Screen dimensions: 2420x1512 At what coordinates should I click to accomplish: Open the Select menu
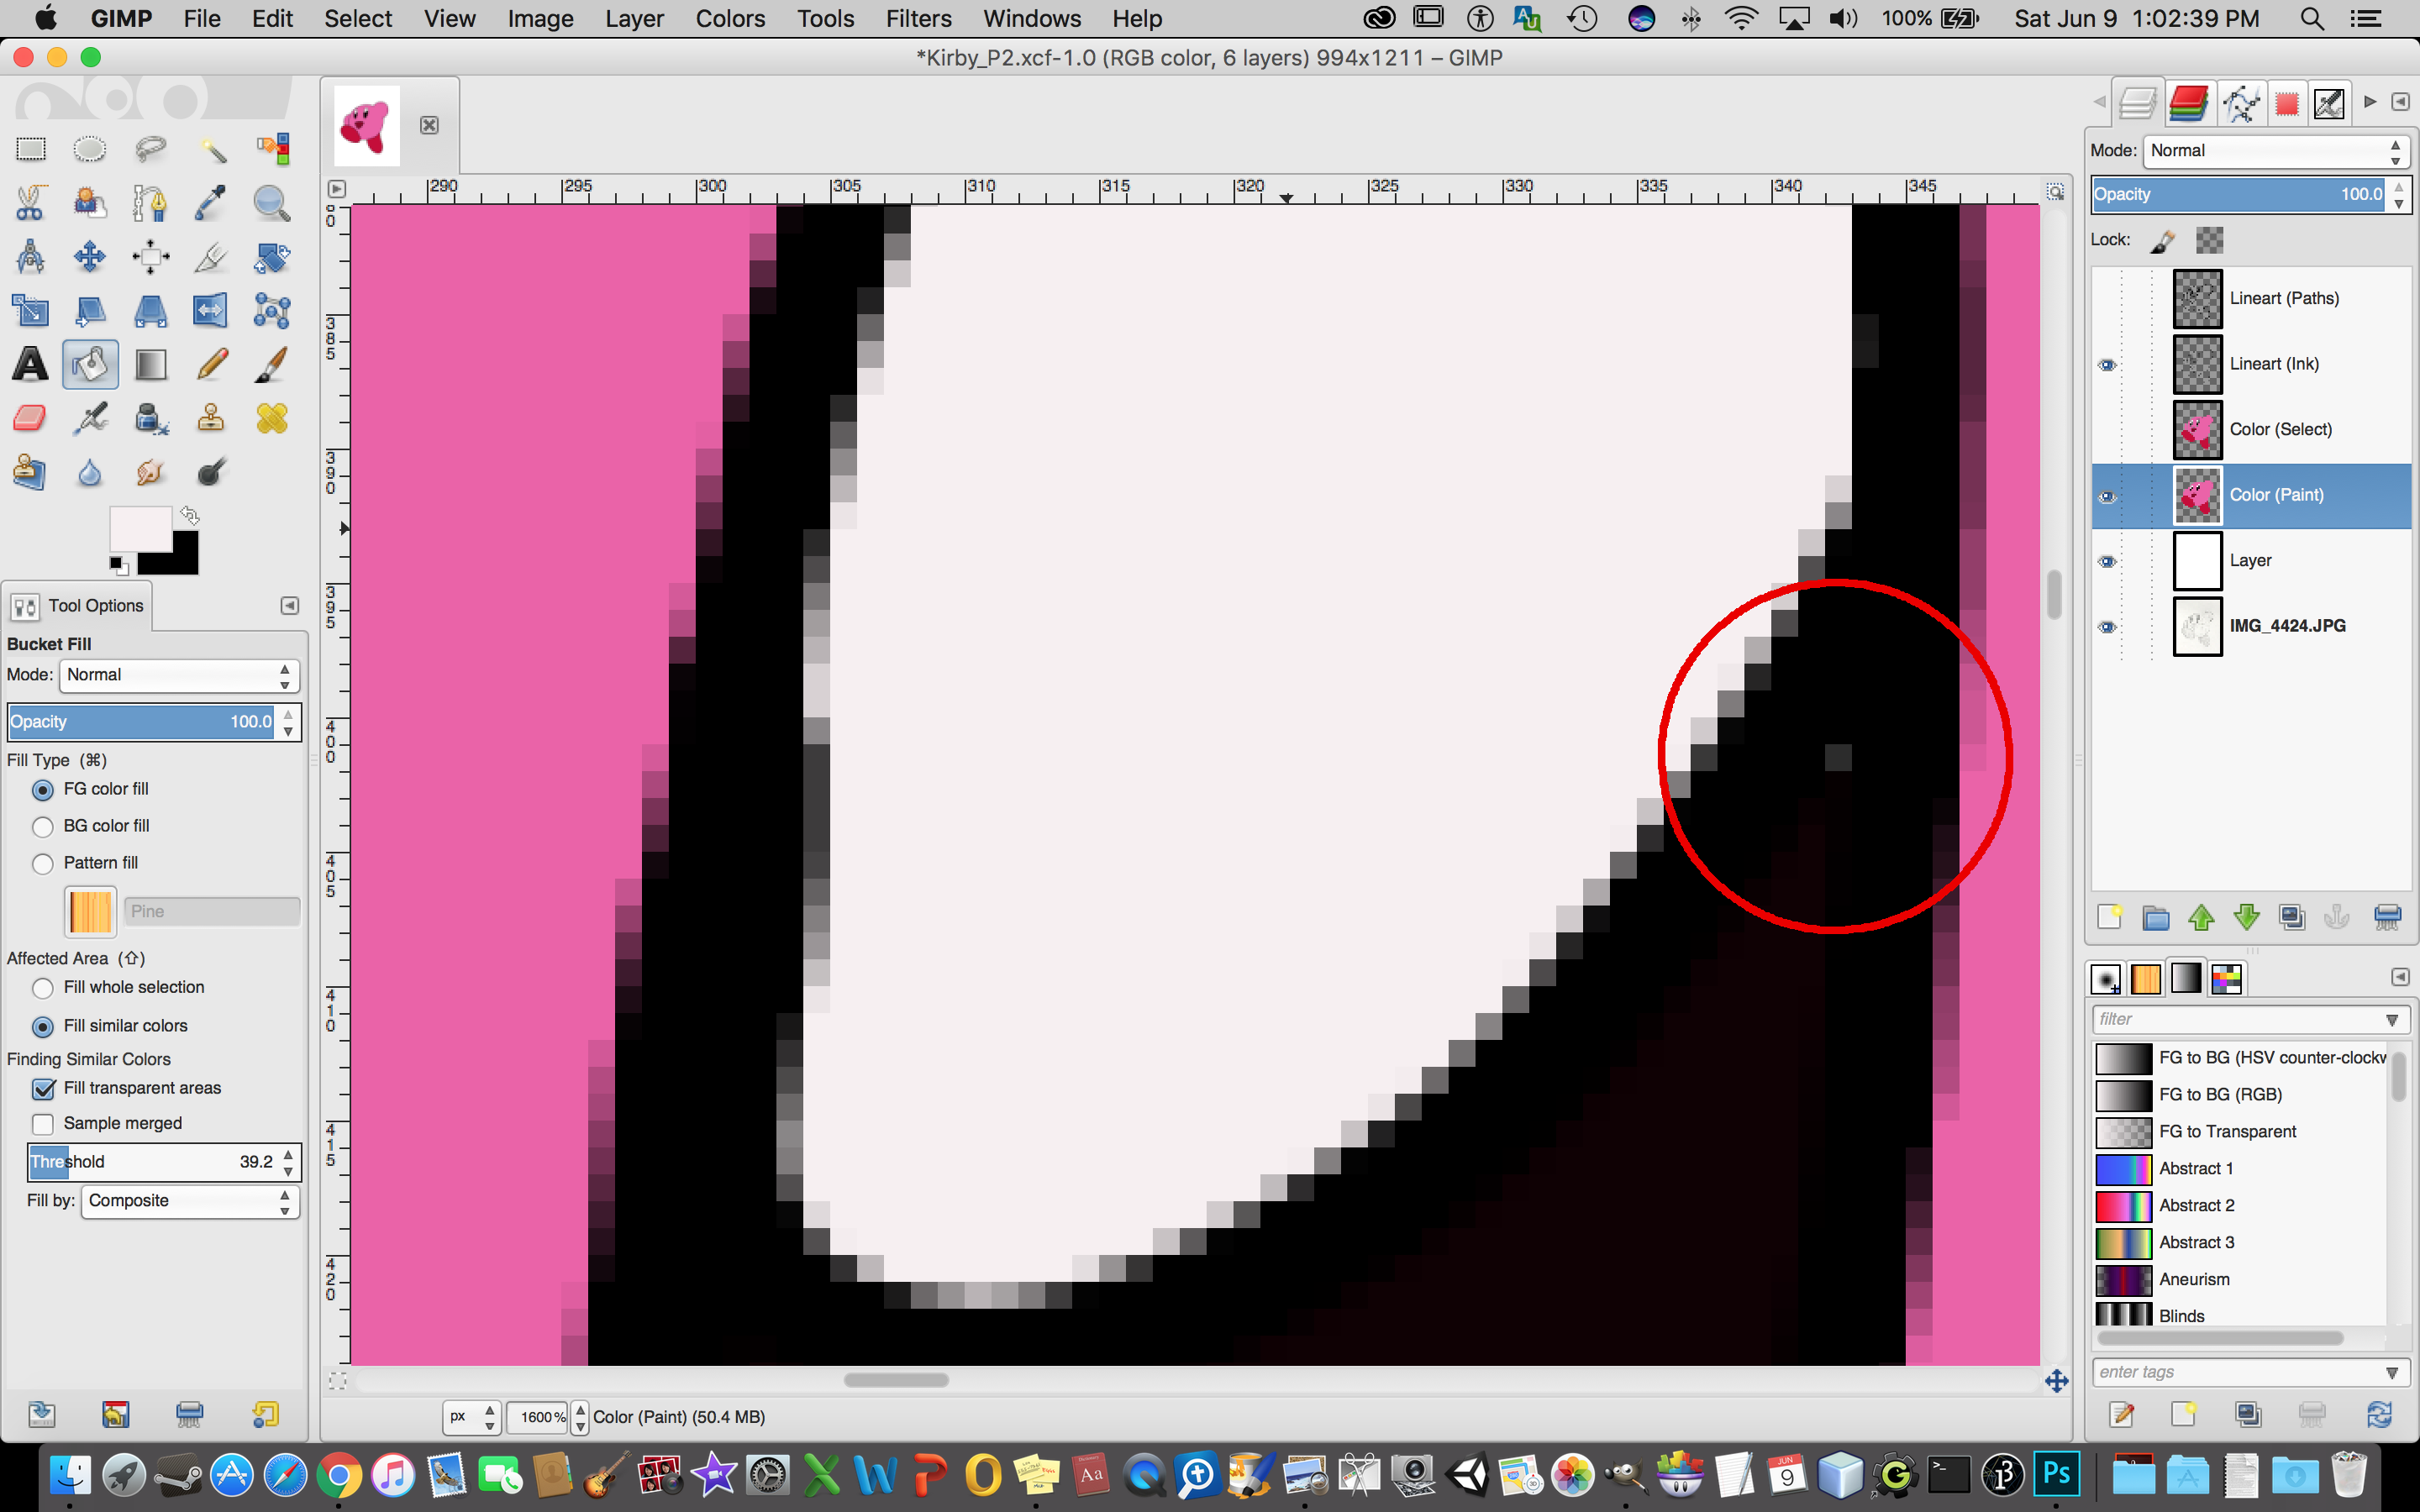point(358,19)
